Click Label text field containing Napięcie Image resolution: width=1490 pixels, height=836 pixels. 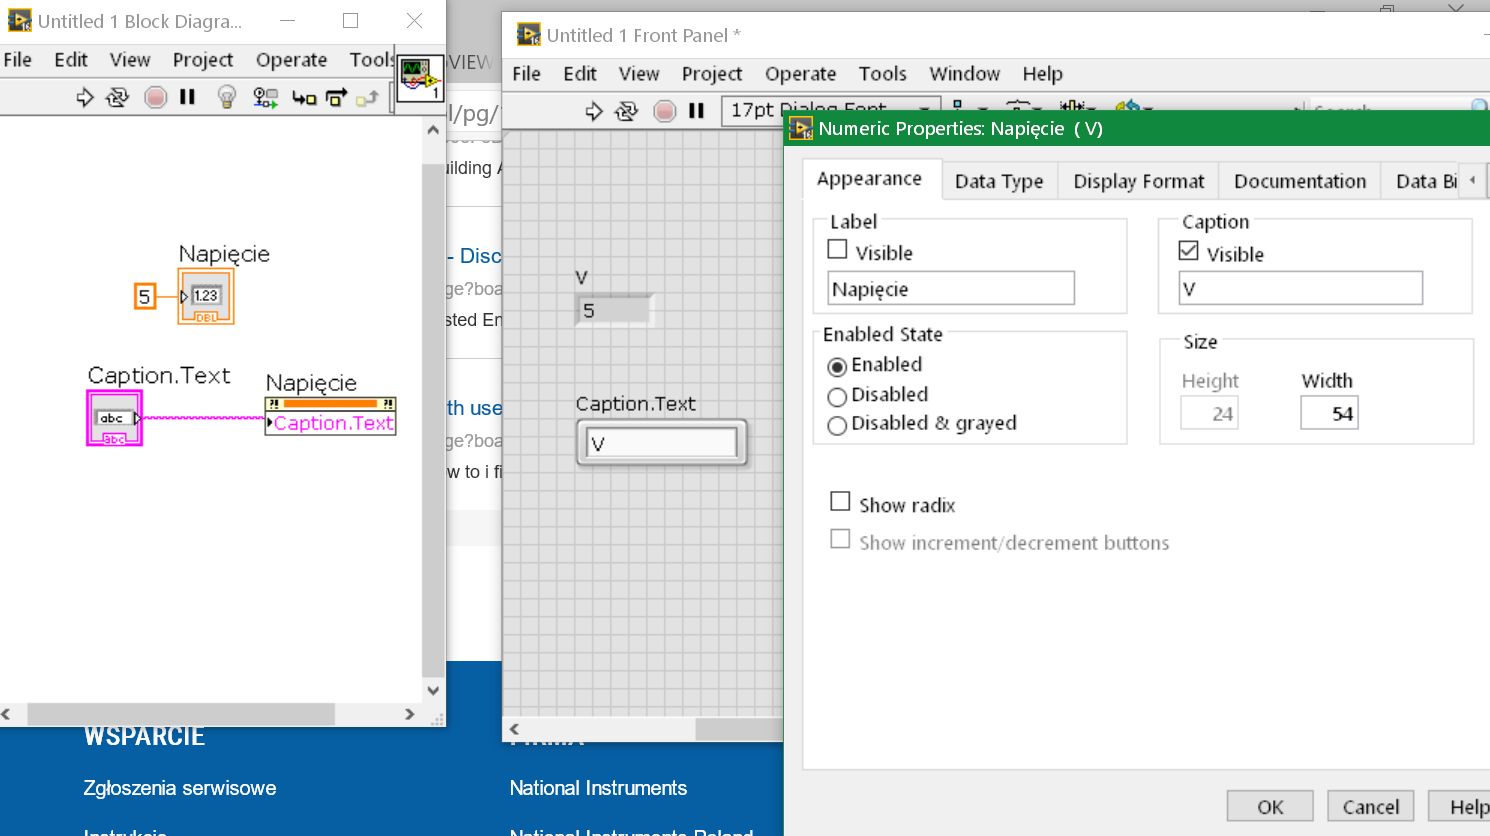pyautogui.click(x=951, y=289)
